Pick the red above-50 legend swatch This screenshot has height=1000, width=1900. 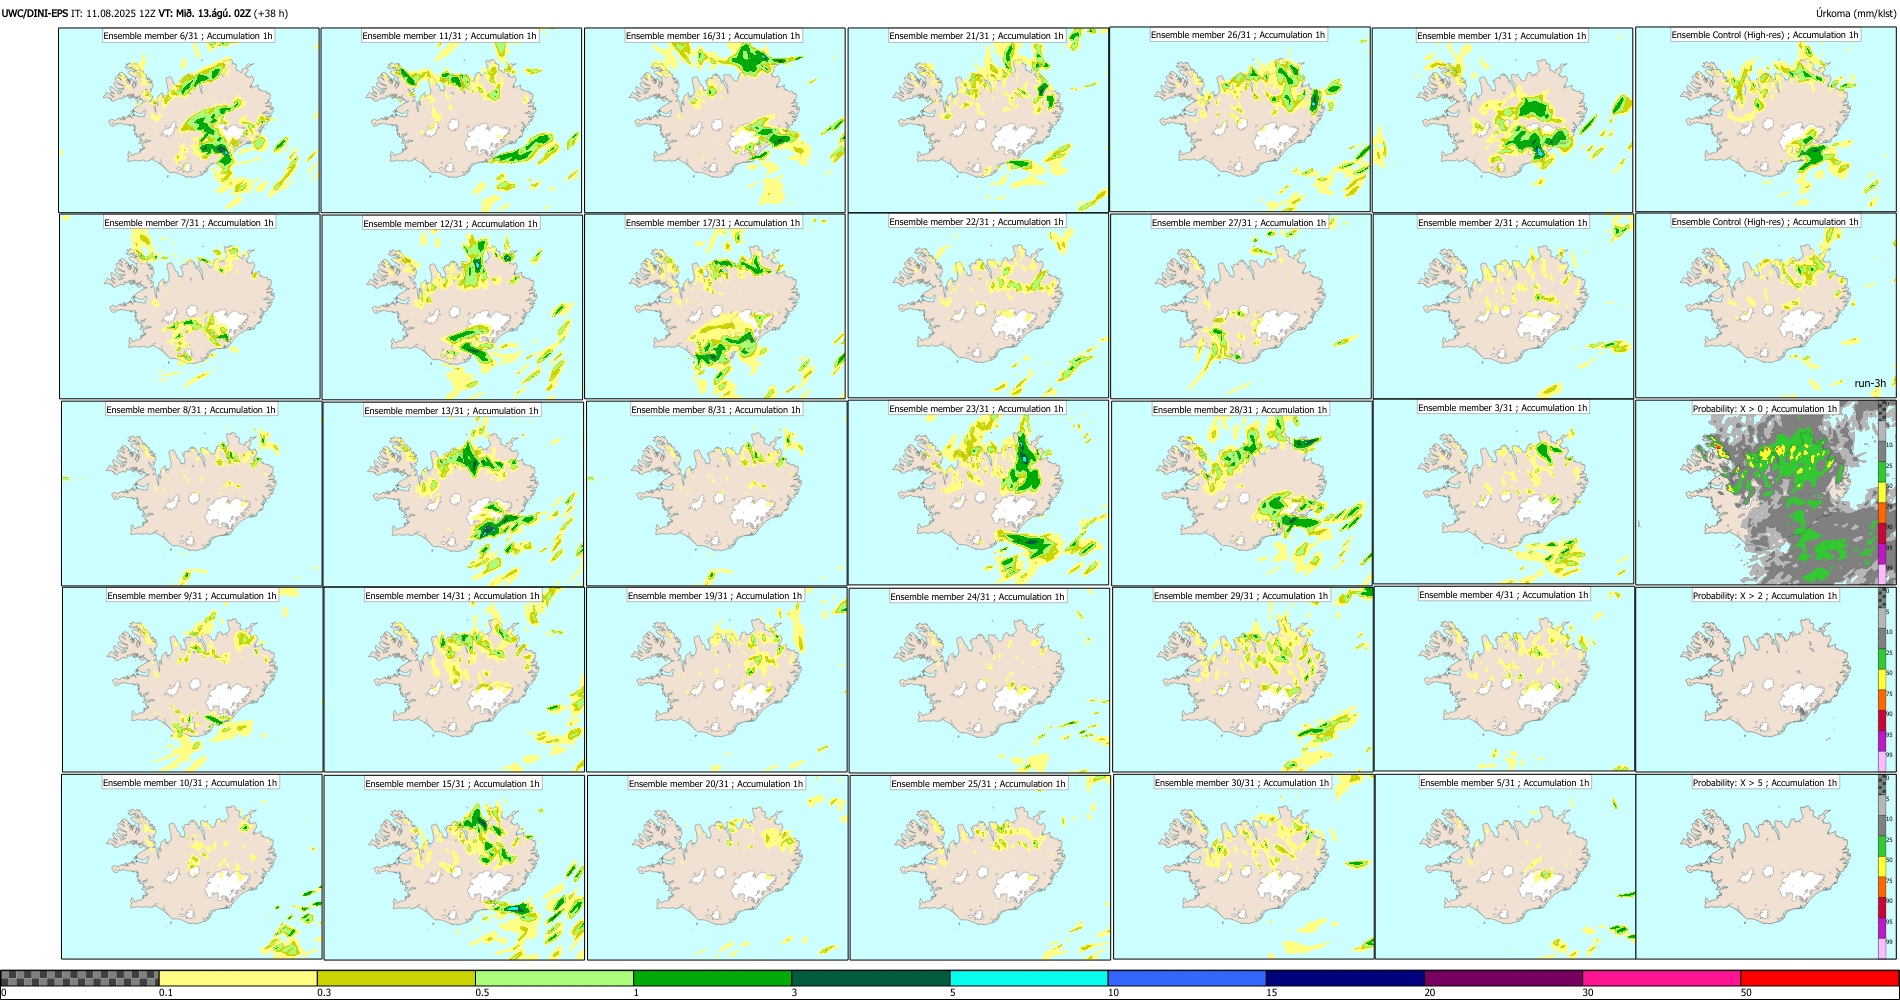[1819, 978]
